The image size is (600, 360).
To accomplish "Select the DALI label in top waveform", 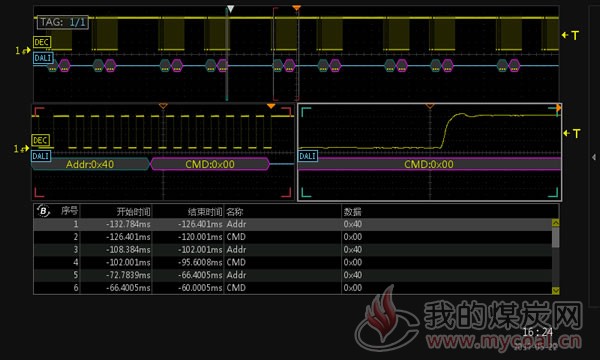I will (x=43, y=58).
